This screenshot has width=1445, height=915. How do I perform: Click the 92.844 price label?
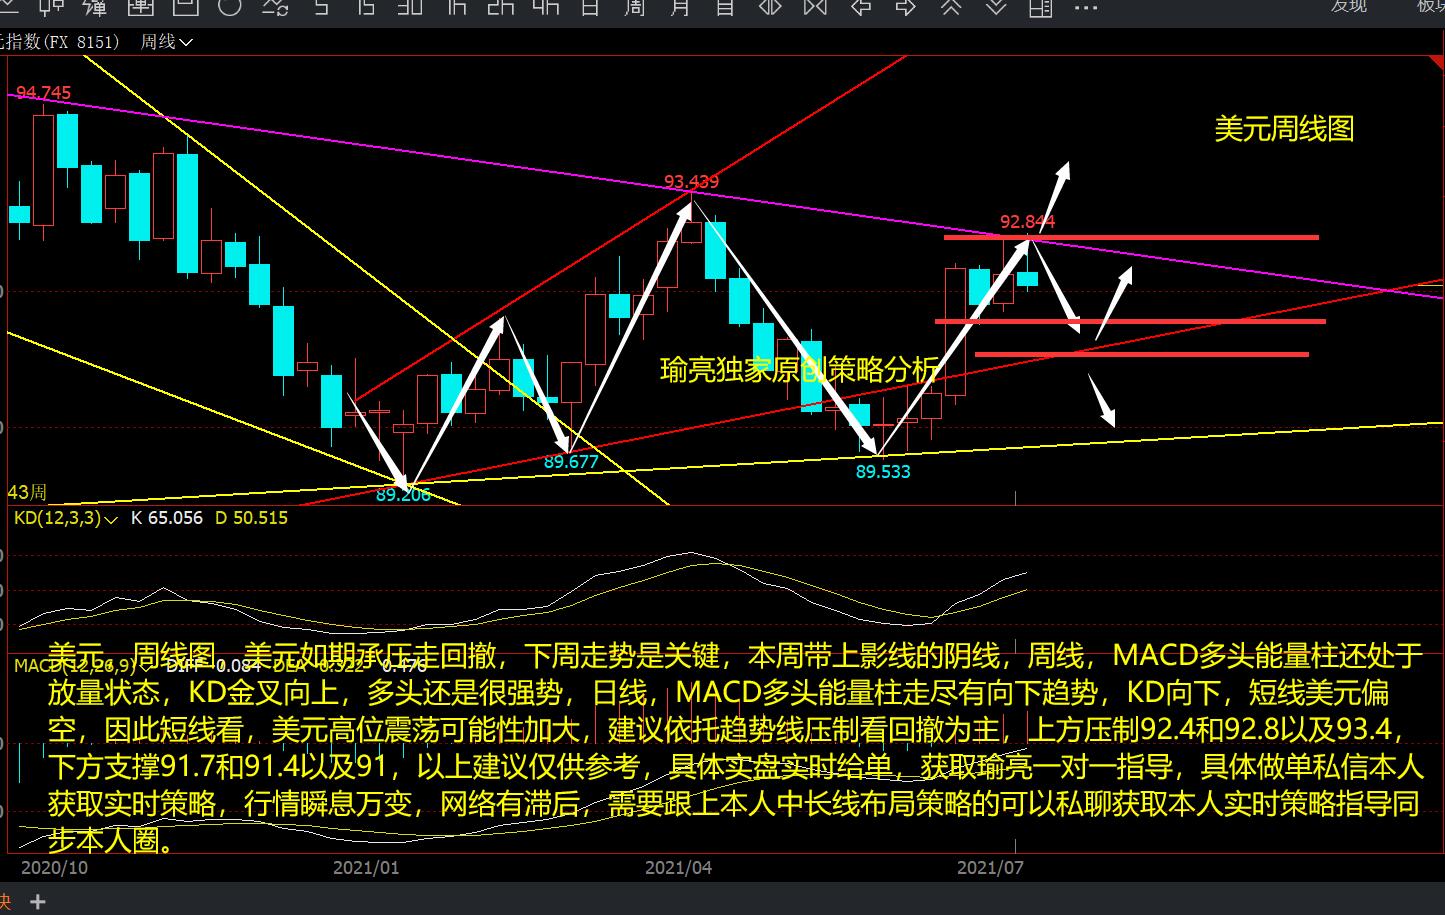1027,221
